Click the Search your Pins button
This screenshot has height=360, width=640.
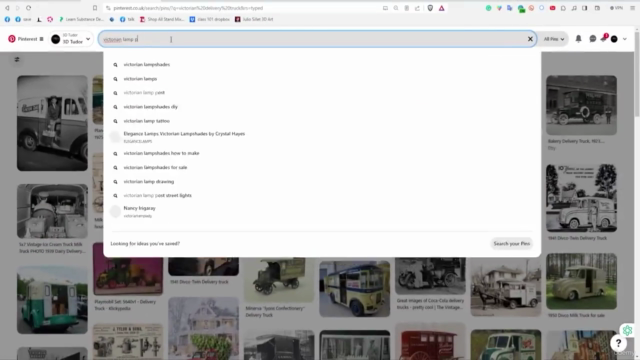[511, 244]
